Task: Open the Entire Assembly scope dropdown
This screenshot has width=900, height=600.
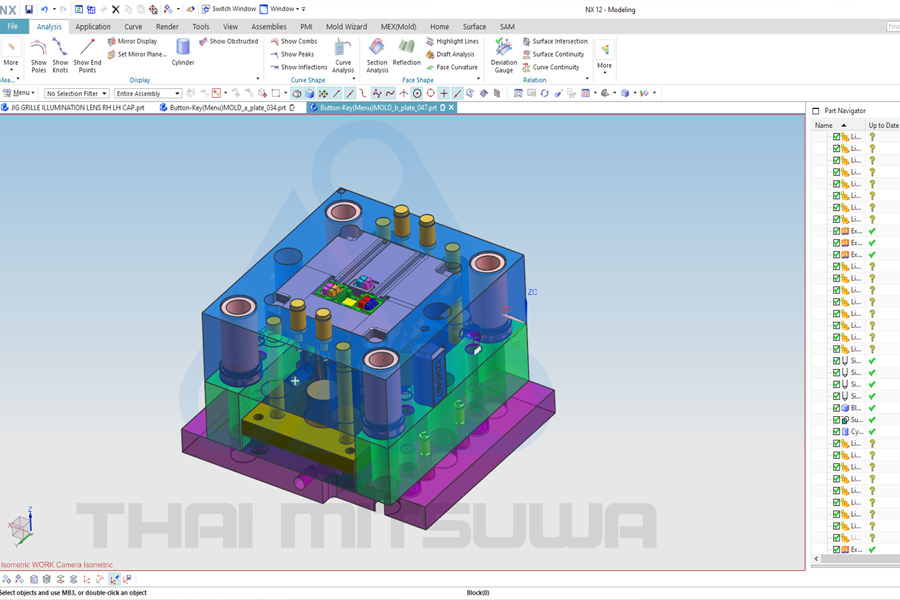Action: pyautogui.click(x=148, y=94)
